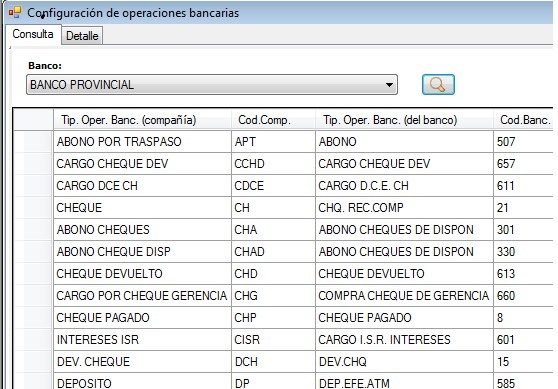Click the CCHD code cell
This screenshot has height=389, width=558.
pyautogui.click(x=273, y=164)
